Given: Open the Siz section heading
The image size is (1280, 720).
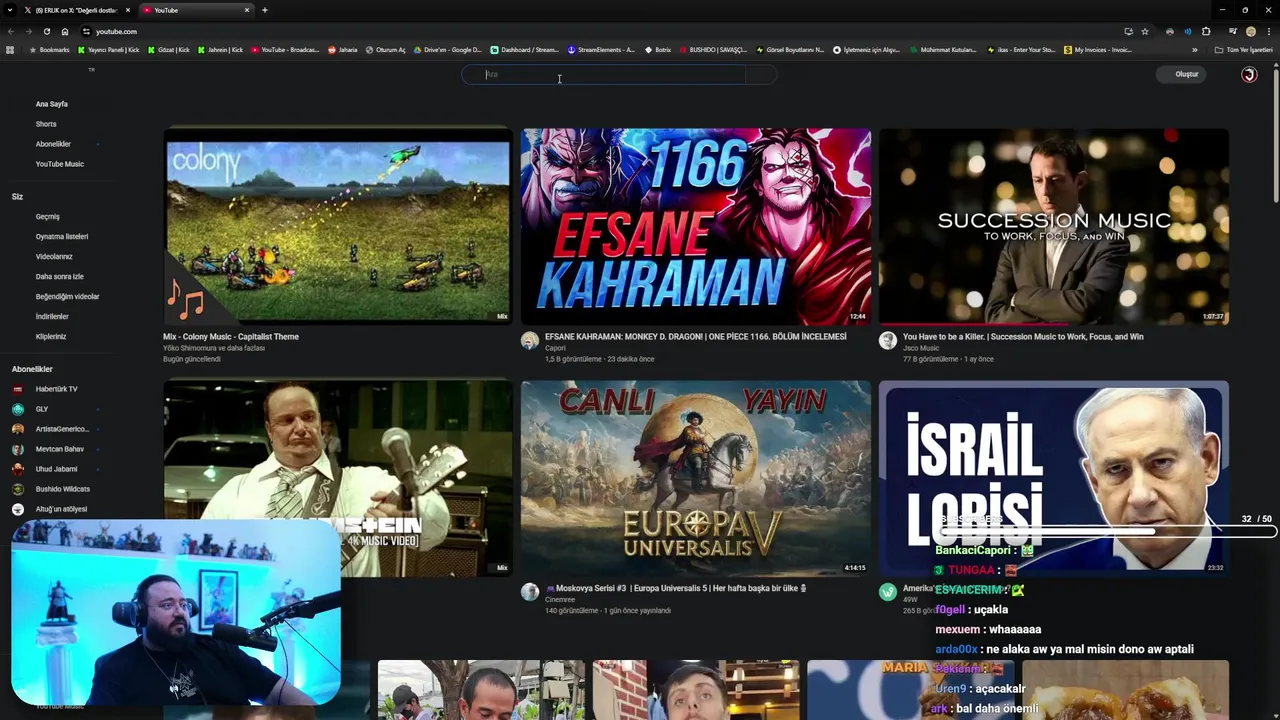Looking at the screenshot, I should pos(17,197).
